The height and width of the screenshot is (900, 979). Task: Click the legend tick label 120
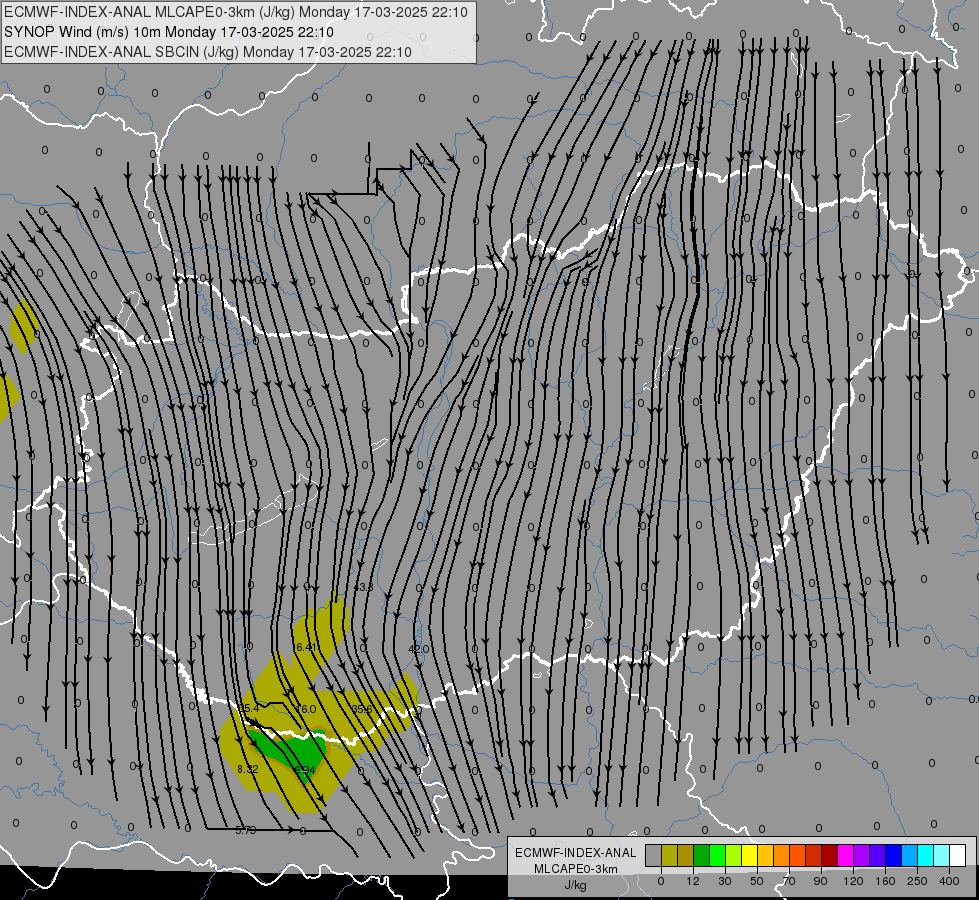point(854,881)
